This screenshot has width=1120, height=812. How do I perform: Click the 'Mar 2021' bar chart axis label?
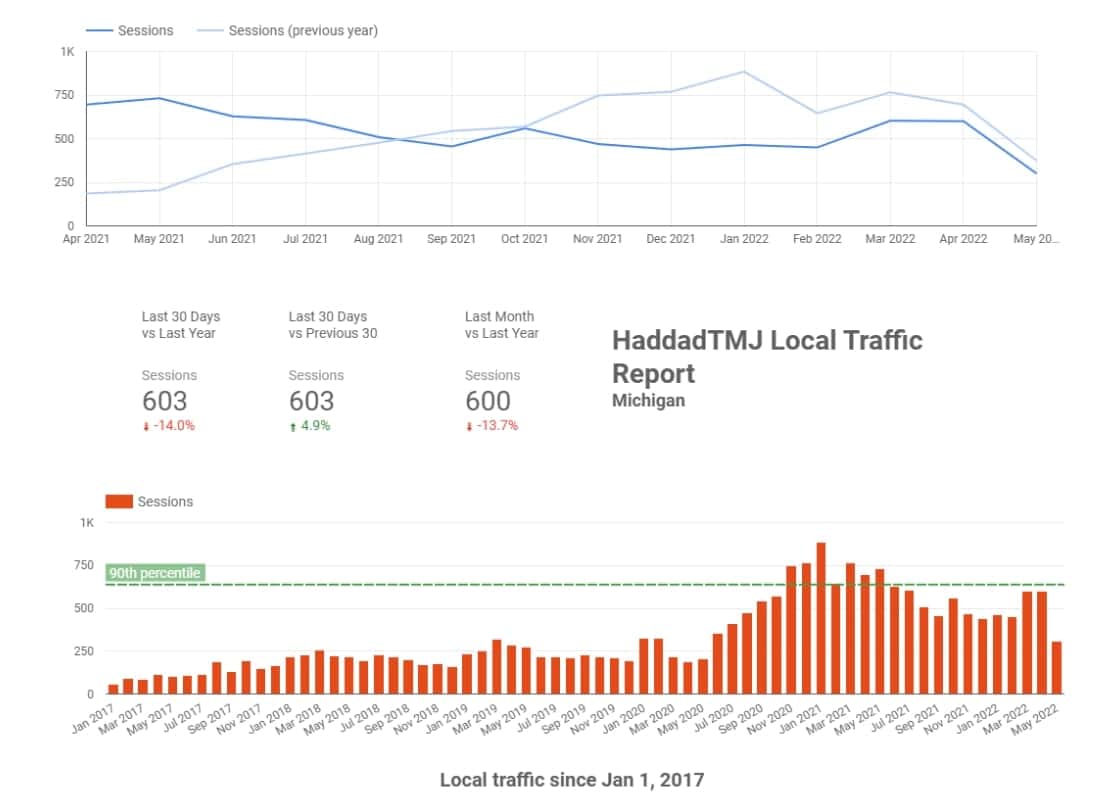(x=829, y=718)
